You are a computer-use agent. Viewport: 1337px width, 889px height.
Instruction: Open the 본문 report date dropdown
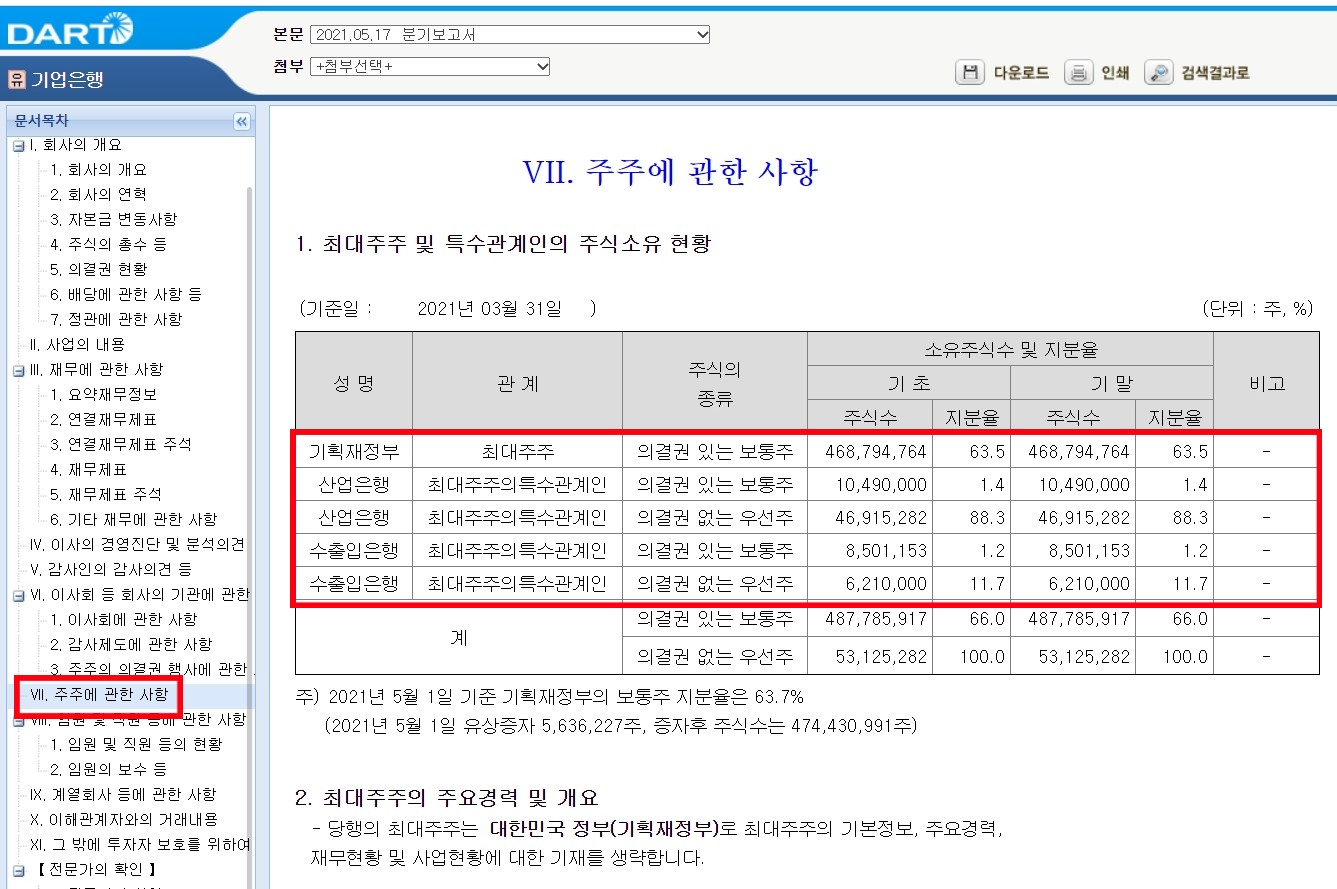click(510, 35)
